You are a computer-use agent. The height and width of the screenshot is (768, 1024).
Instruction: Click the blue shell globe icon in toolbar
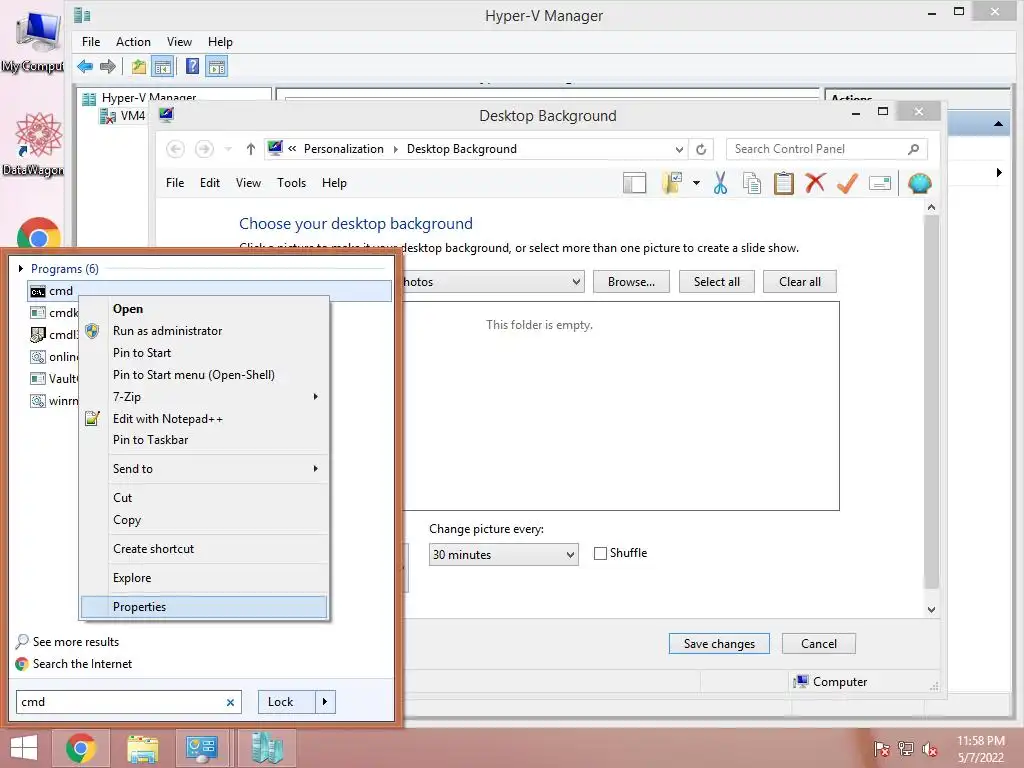click(920, 184)
